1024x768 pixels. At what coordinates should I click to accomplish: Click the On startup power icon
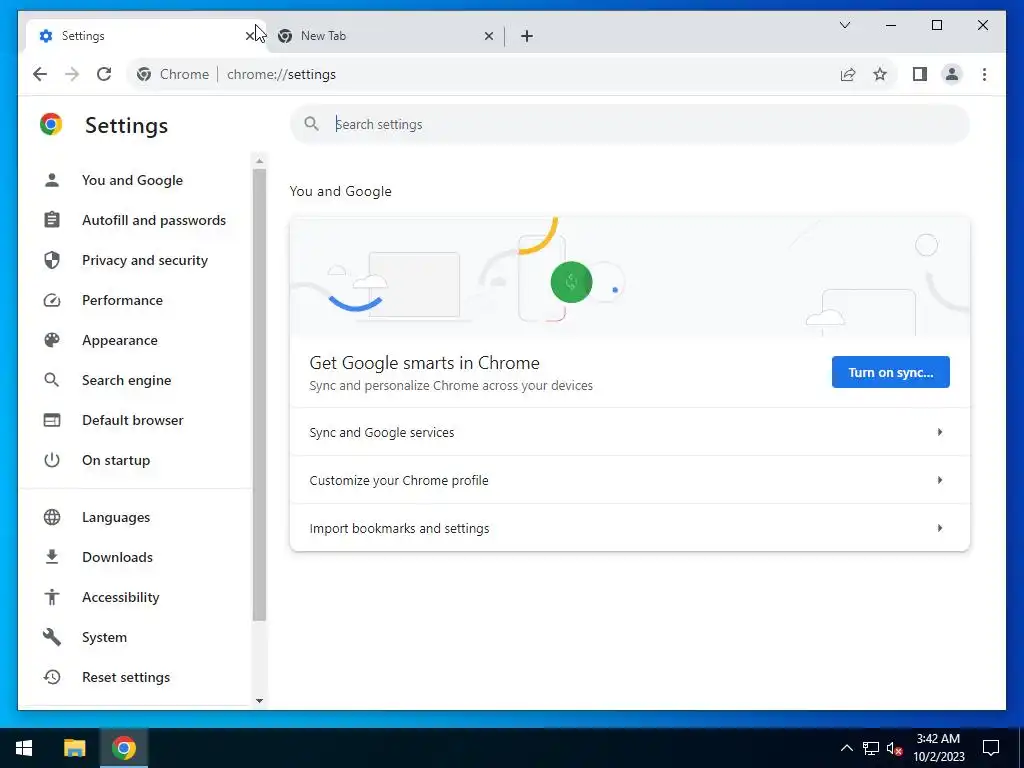click(52, 460)
